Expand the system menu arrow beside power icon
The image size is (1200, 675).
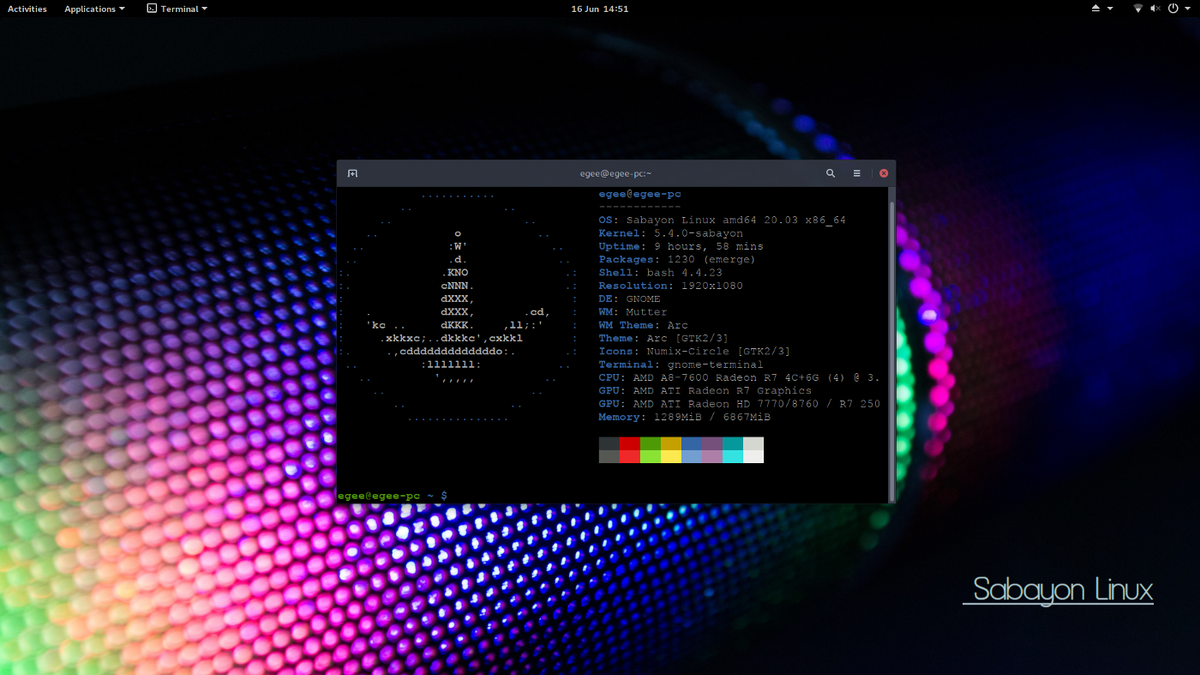click(1186, 9)
